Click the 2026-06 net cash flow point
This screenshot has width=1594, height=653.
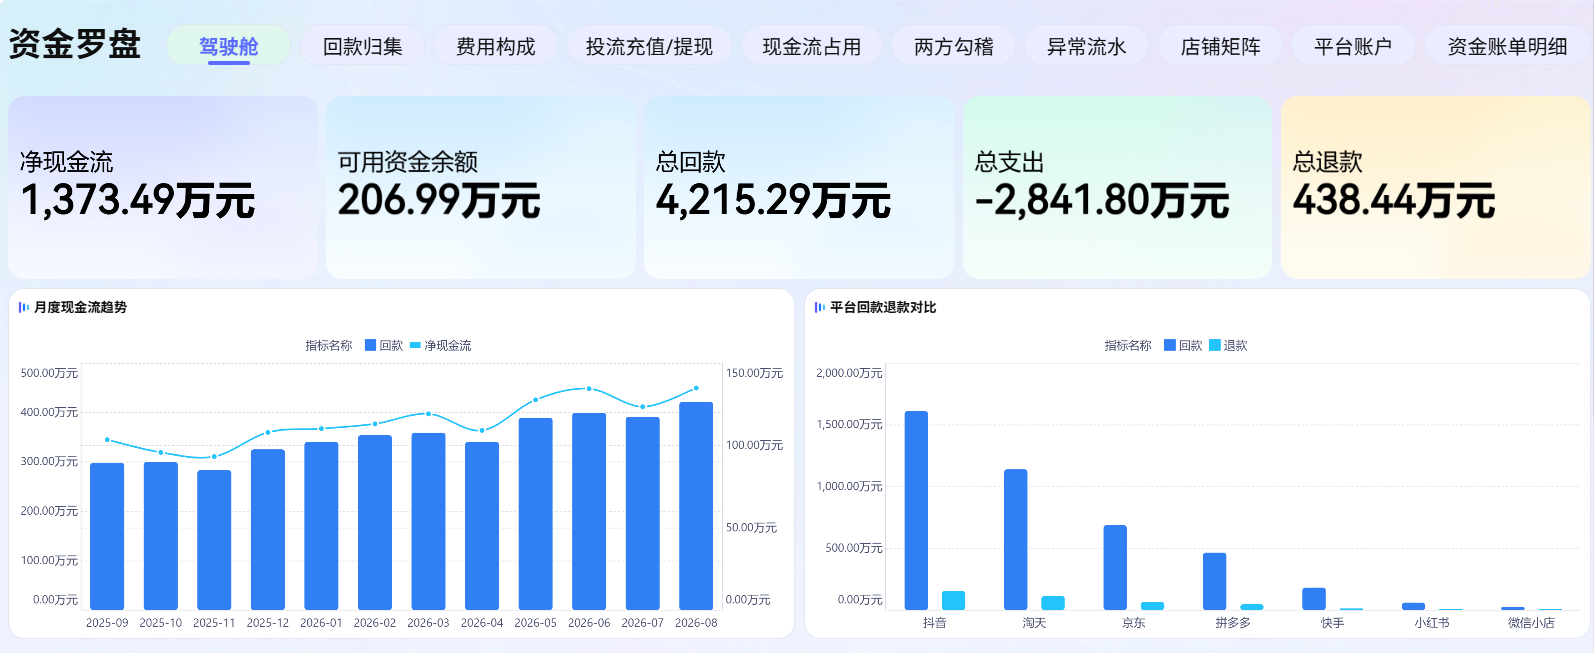[589, 388]
